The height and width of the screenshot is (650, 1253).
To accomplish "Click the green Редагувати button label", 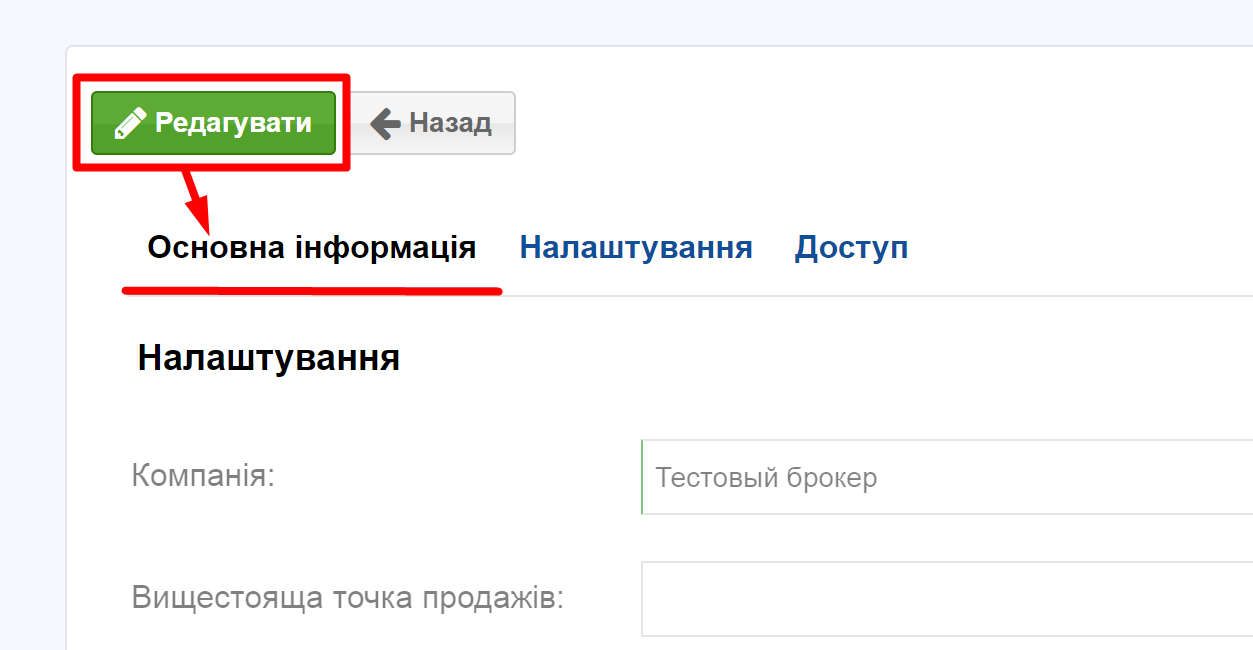I will click(x=233, y=123).
